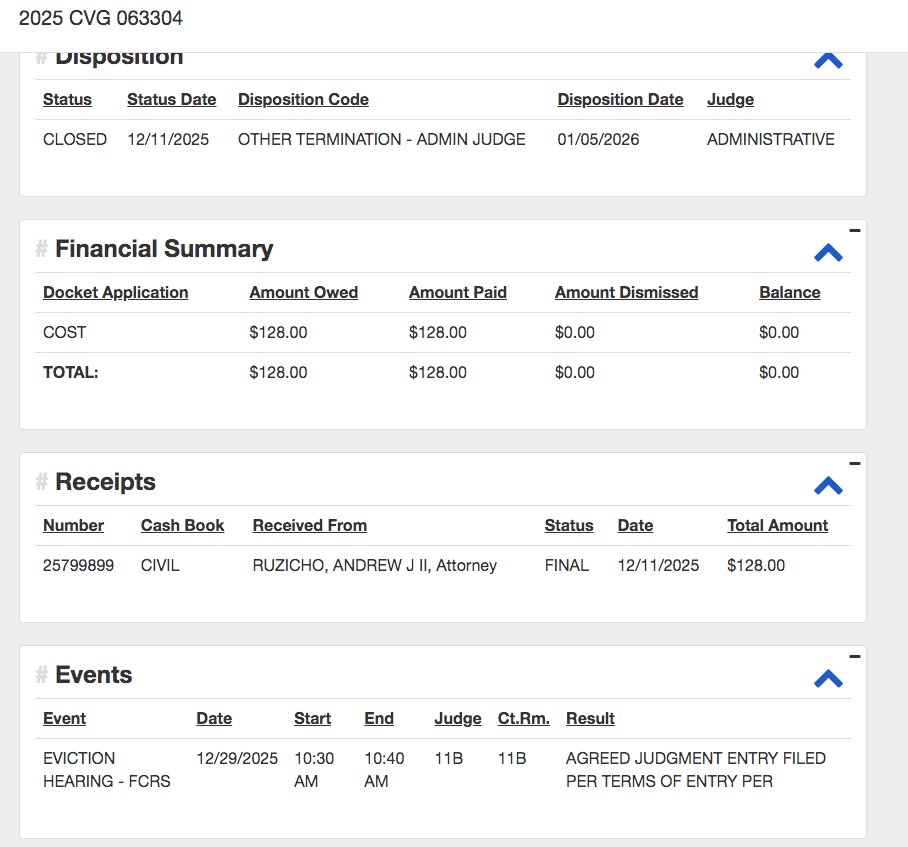Sort by Disposition Code column header

click(x=303, y=100)
